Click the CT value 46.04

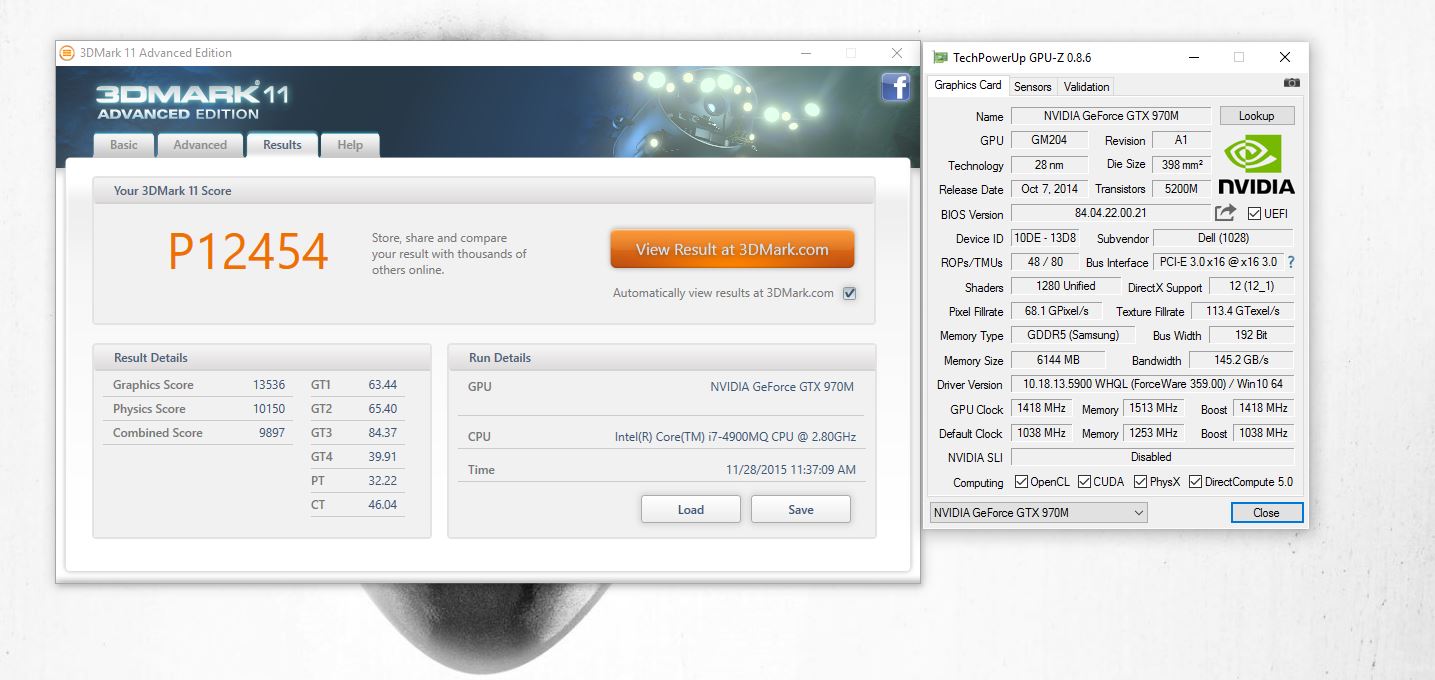pyautogui.click(x=382, y=505)
